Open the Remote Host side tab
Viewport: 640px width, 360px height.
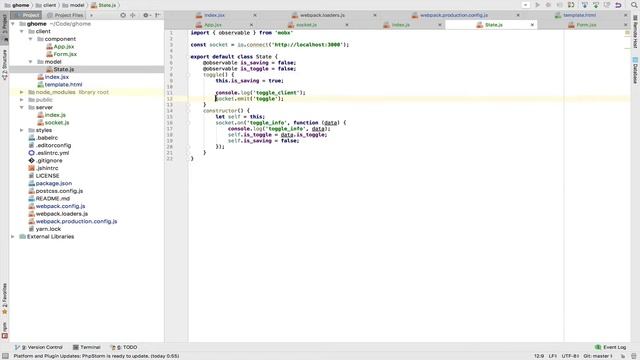pos(635,31)
